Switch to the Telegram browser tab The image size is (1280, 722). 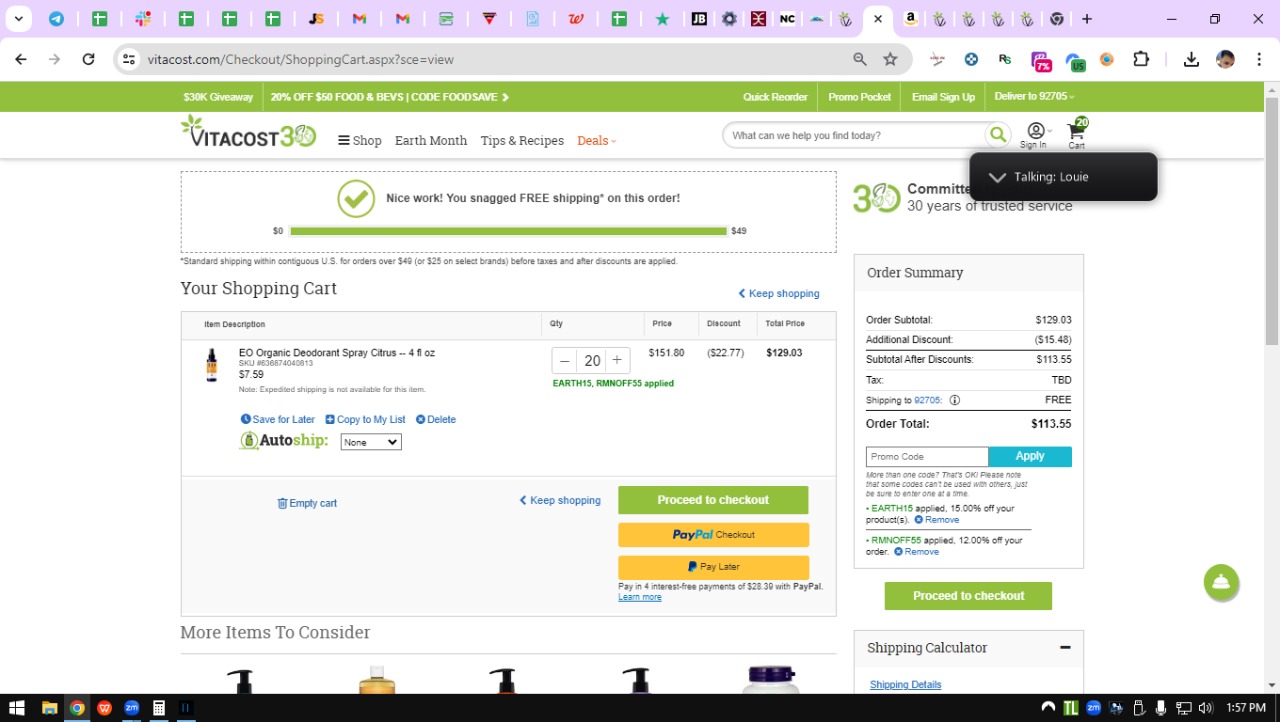tap(56, 19)
